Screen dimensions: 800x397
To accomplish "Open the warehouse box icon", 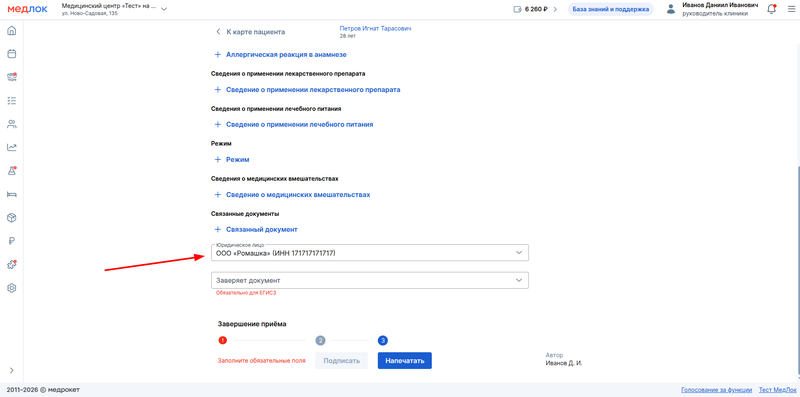I will tap(12, 218).
